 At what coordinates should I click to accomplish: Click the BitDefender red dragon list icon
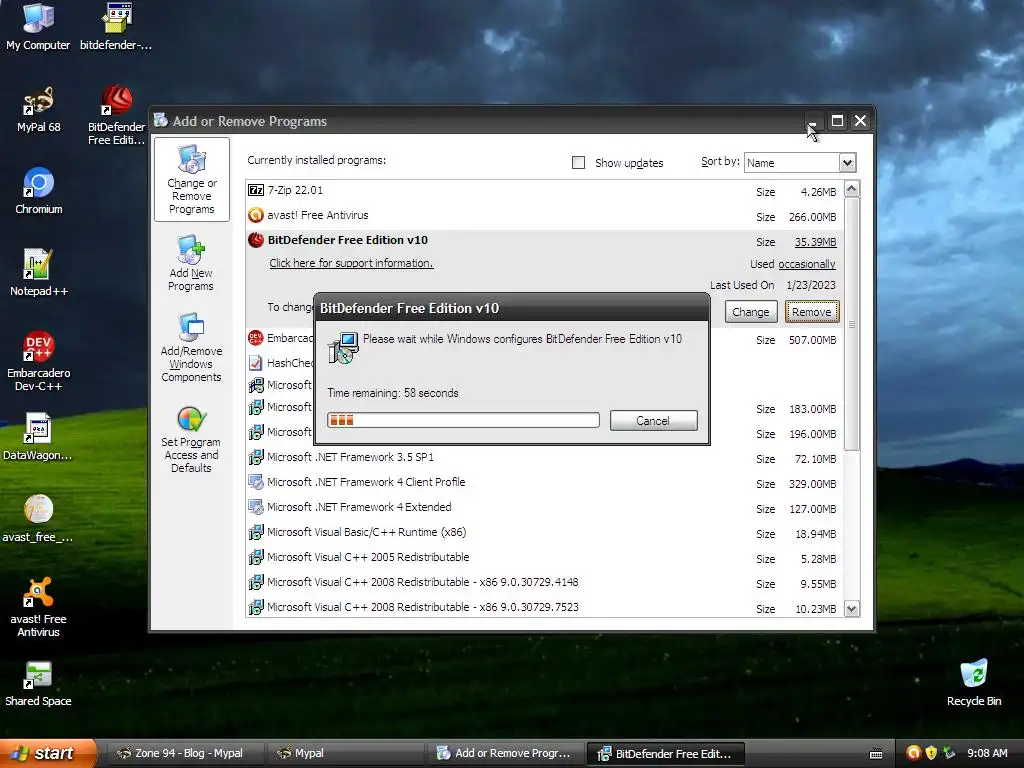tap(256, 240)
